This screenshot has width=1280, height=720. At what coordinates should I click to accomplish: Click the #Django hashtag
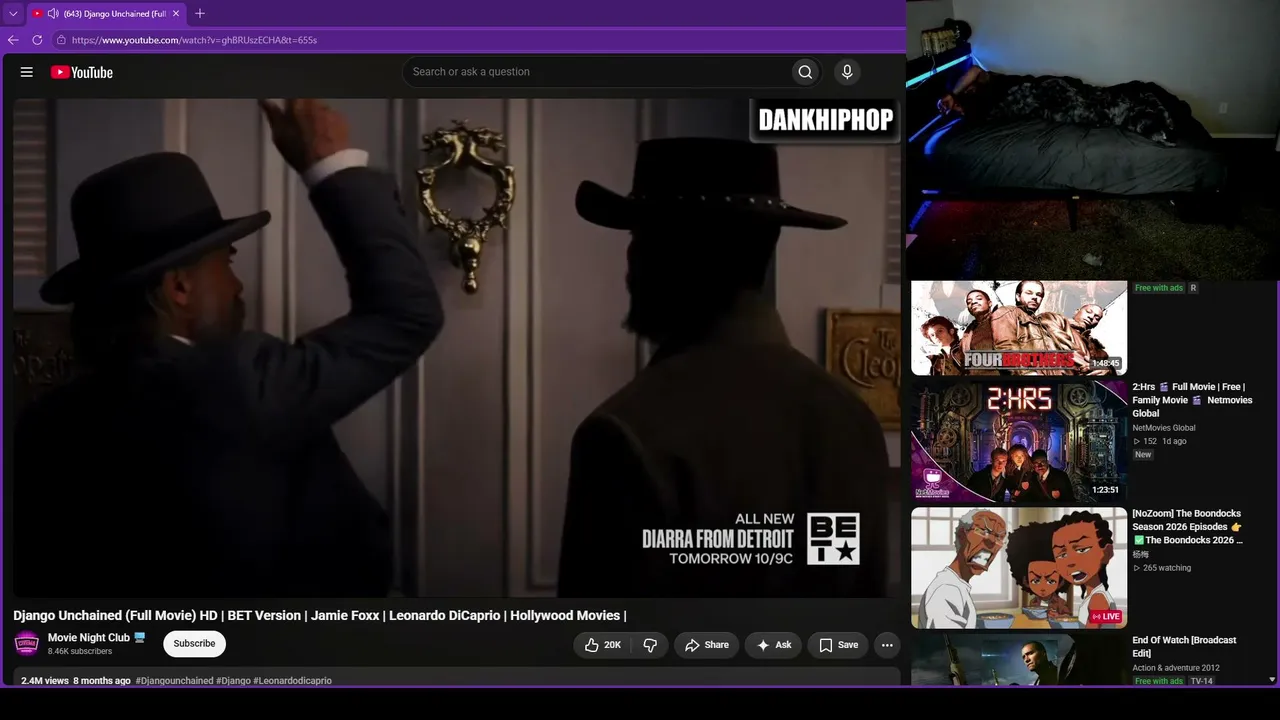[x=233, y=681]
